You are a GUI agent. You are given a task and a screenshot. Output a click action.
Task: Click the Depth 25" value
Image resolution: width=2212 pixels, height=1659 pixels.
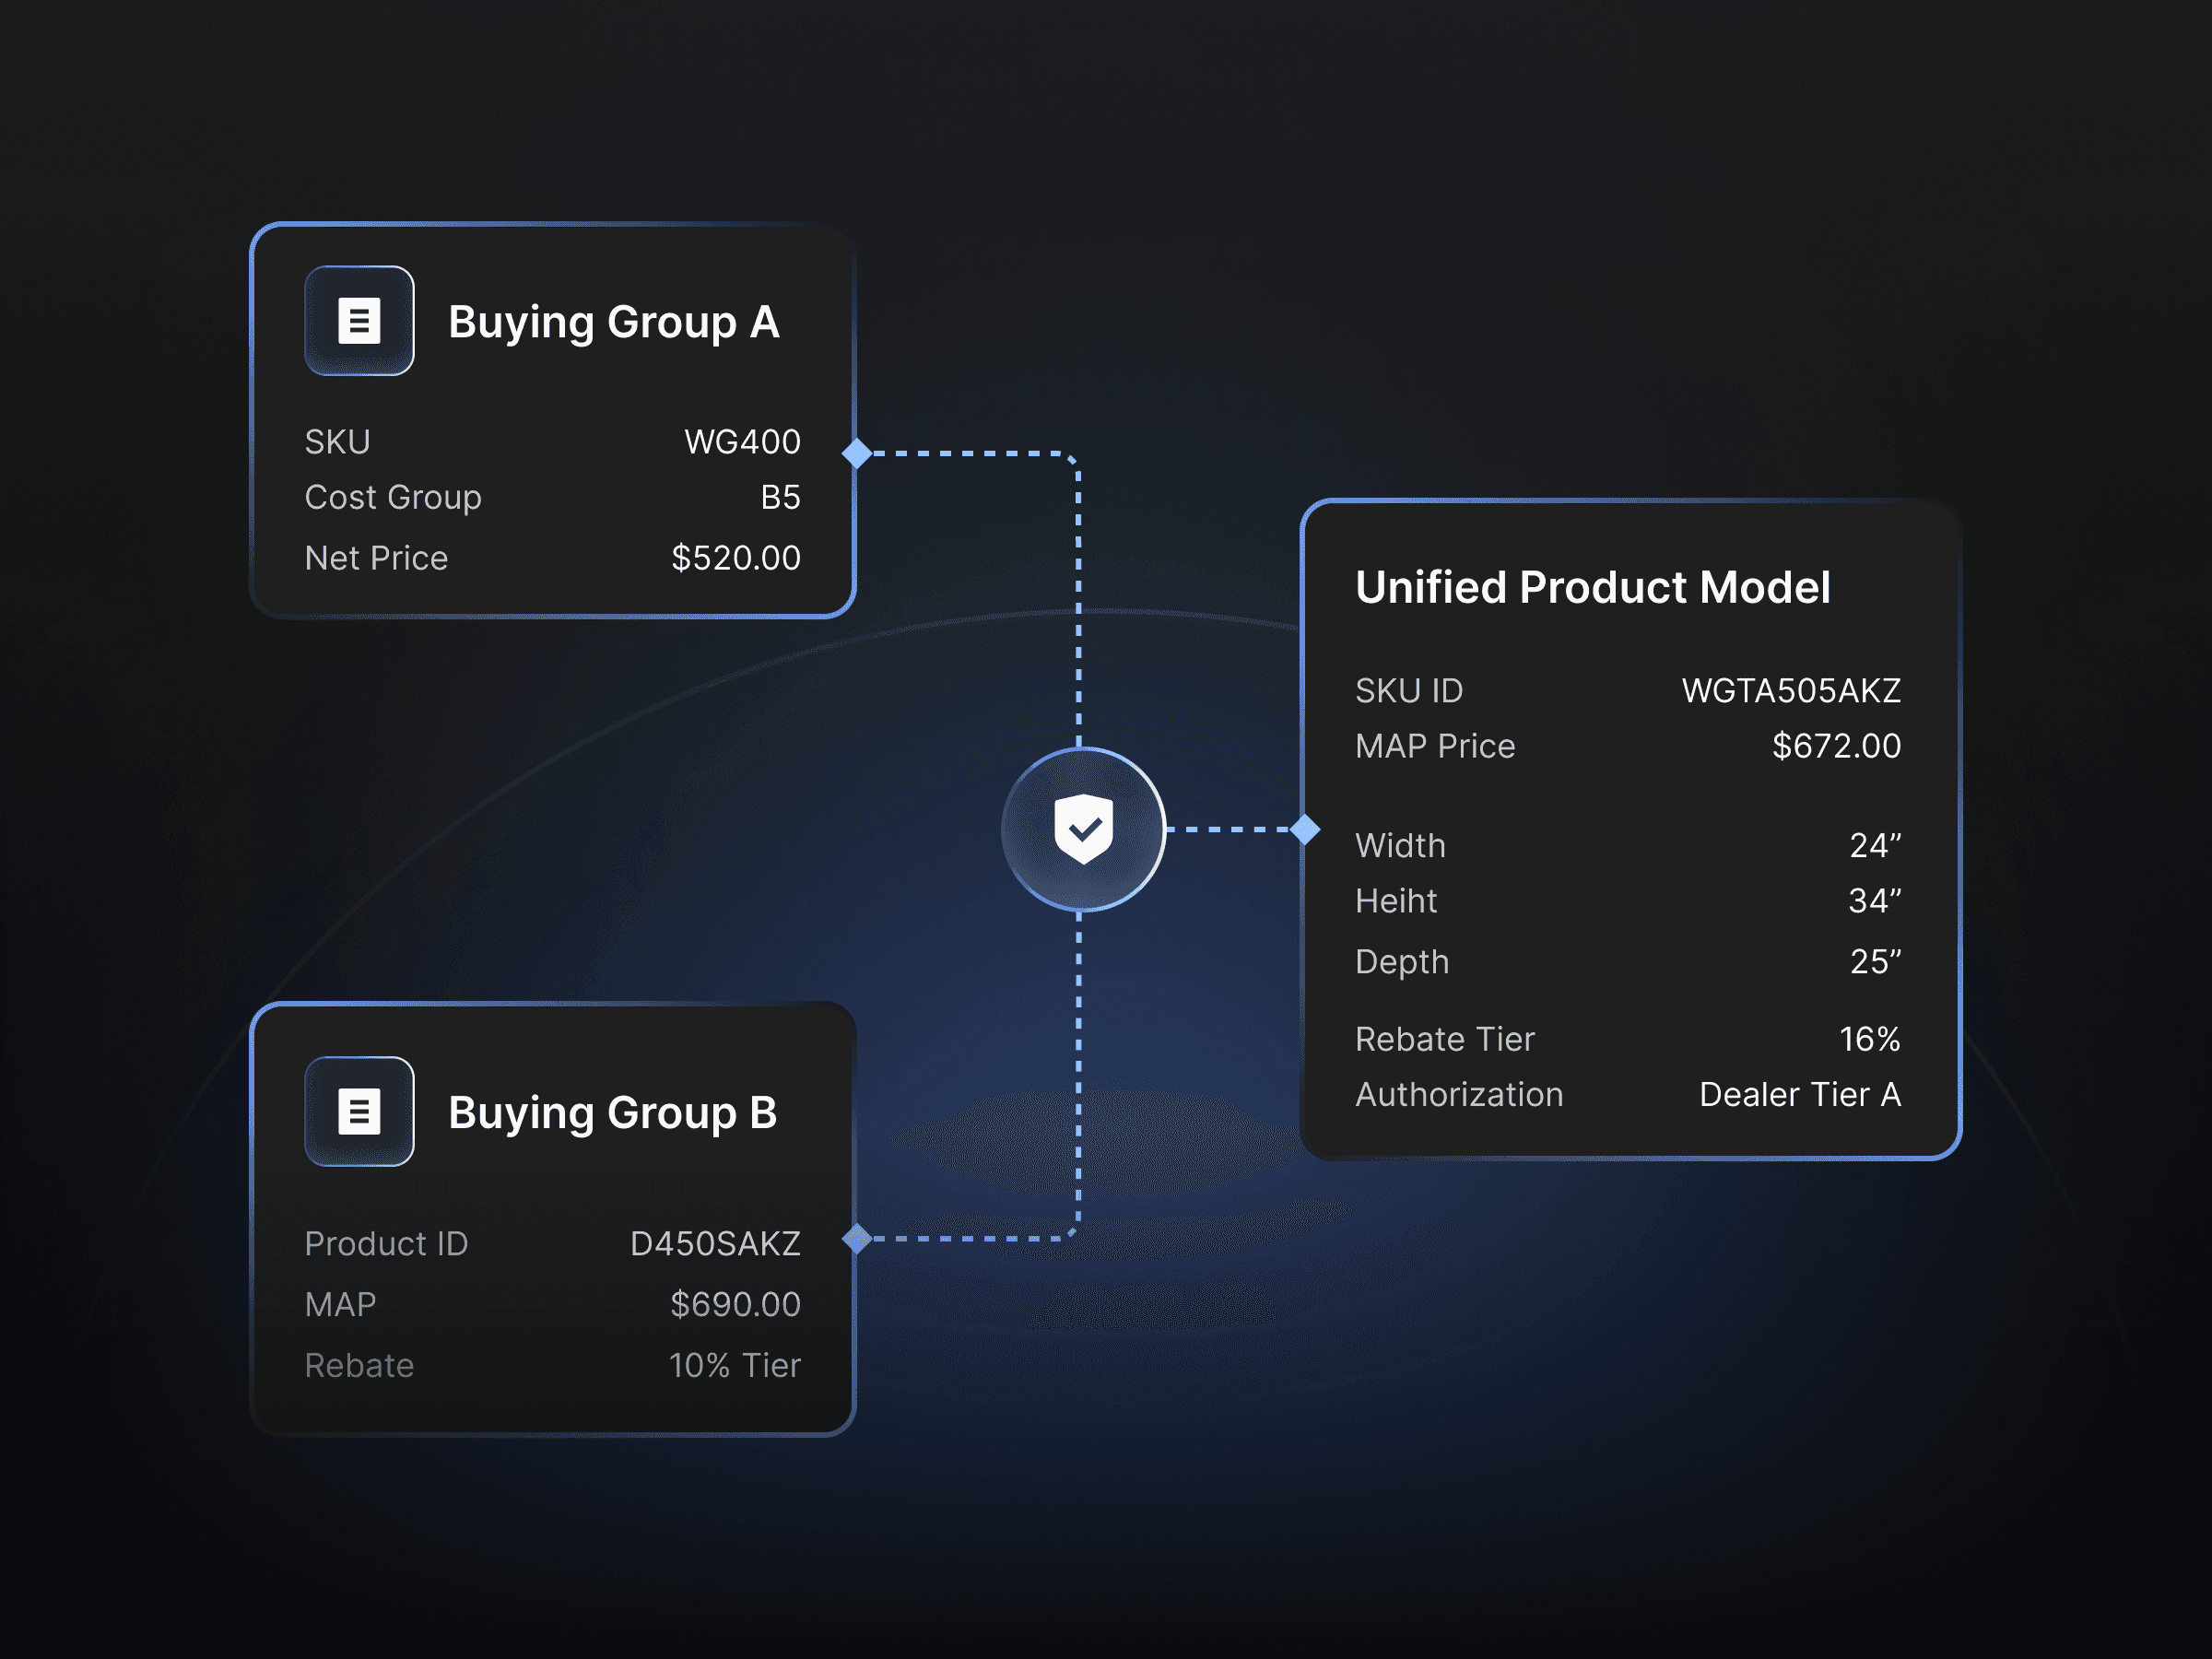(1874, 961)
